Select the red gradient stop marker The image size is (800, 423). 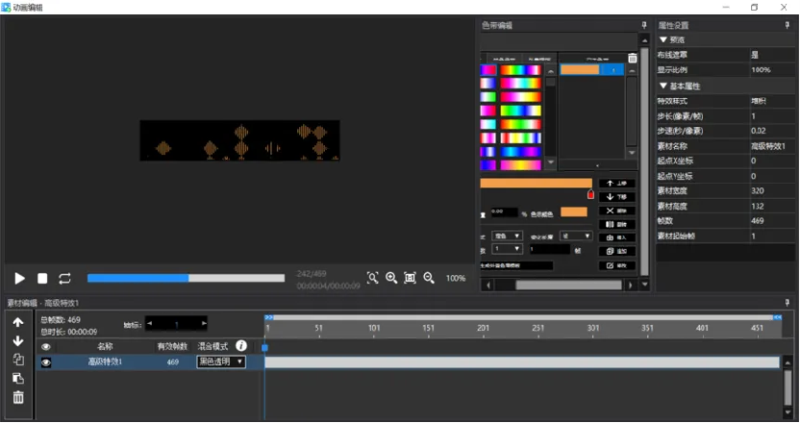pos(590,194)
